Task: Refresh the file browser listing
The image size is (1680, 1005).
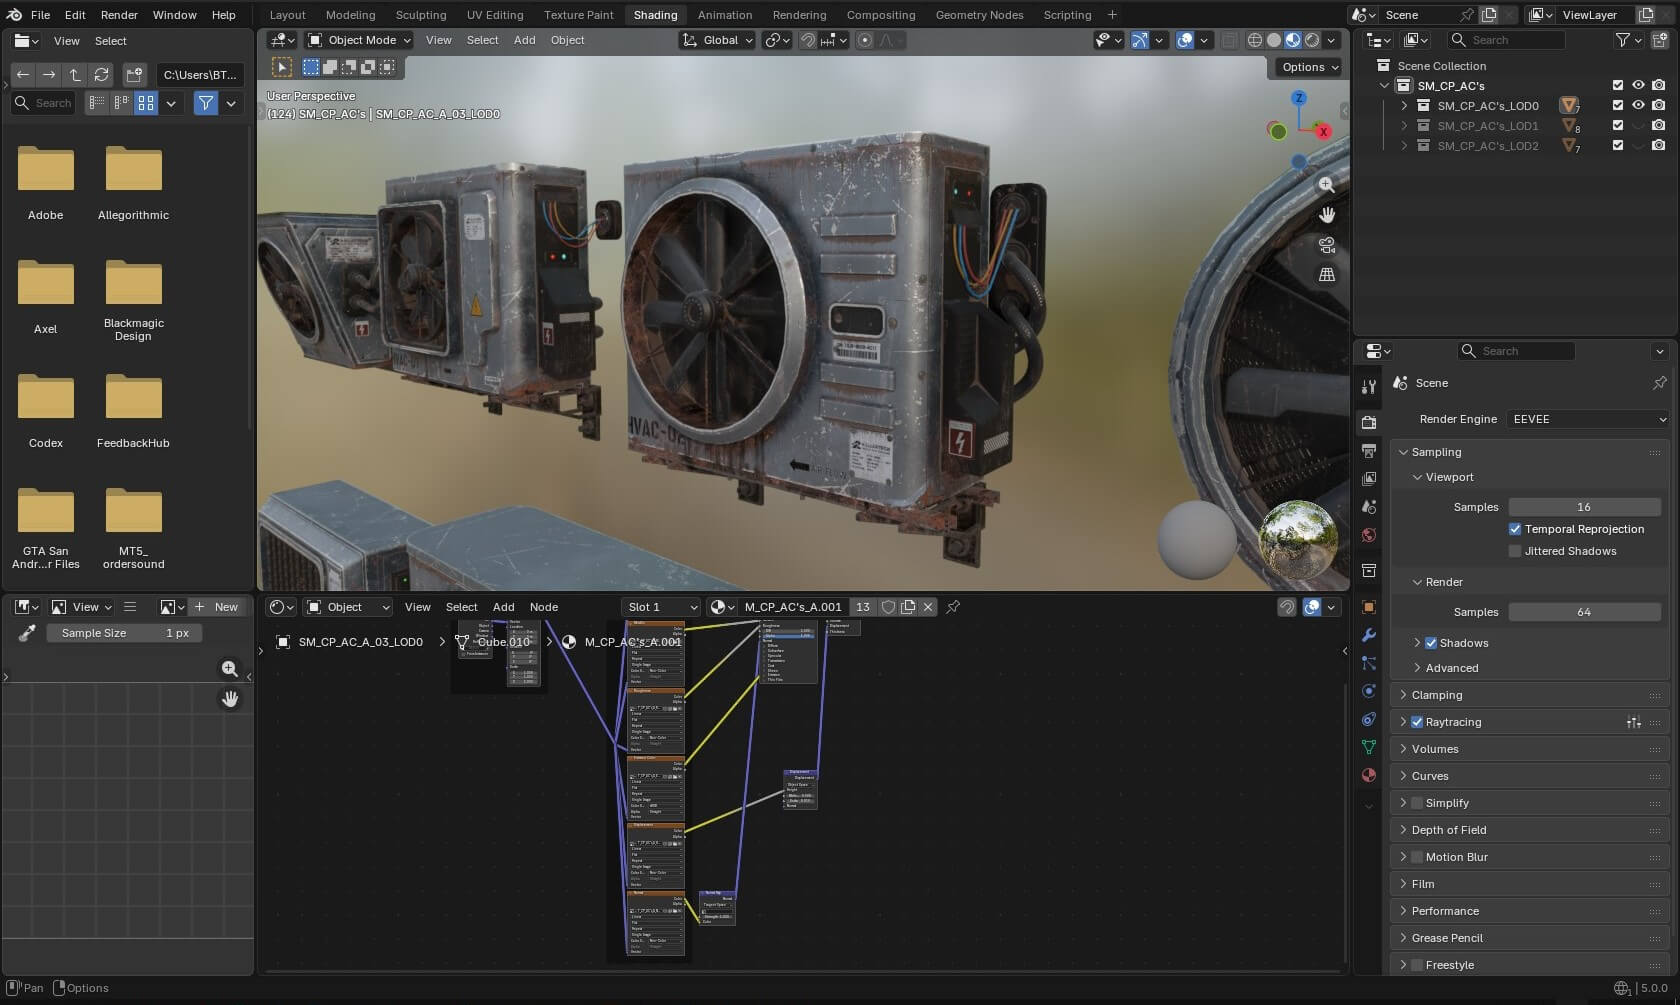Action: pyautogui.click(x=101, y=75)
